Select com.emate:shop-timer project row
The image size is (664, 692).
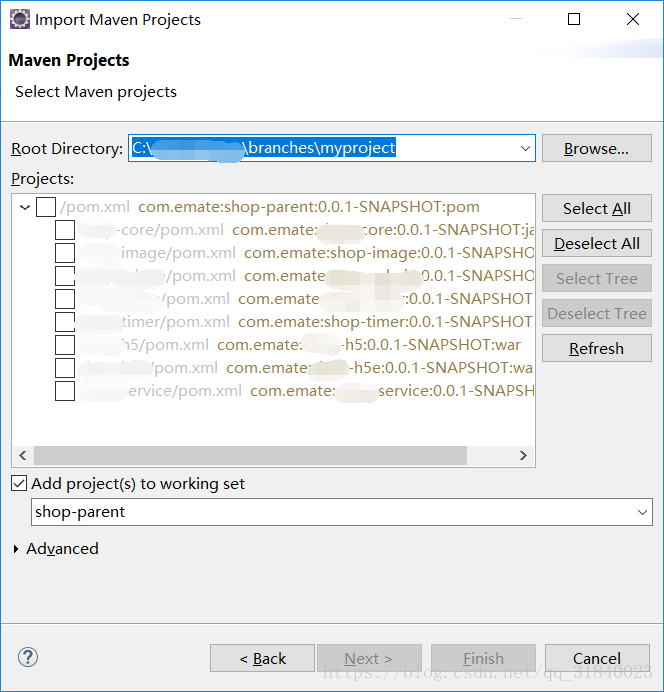coord(306,322)
